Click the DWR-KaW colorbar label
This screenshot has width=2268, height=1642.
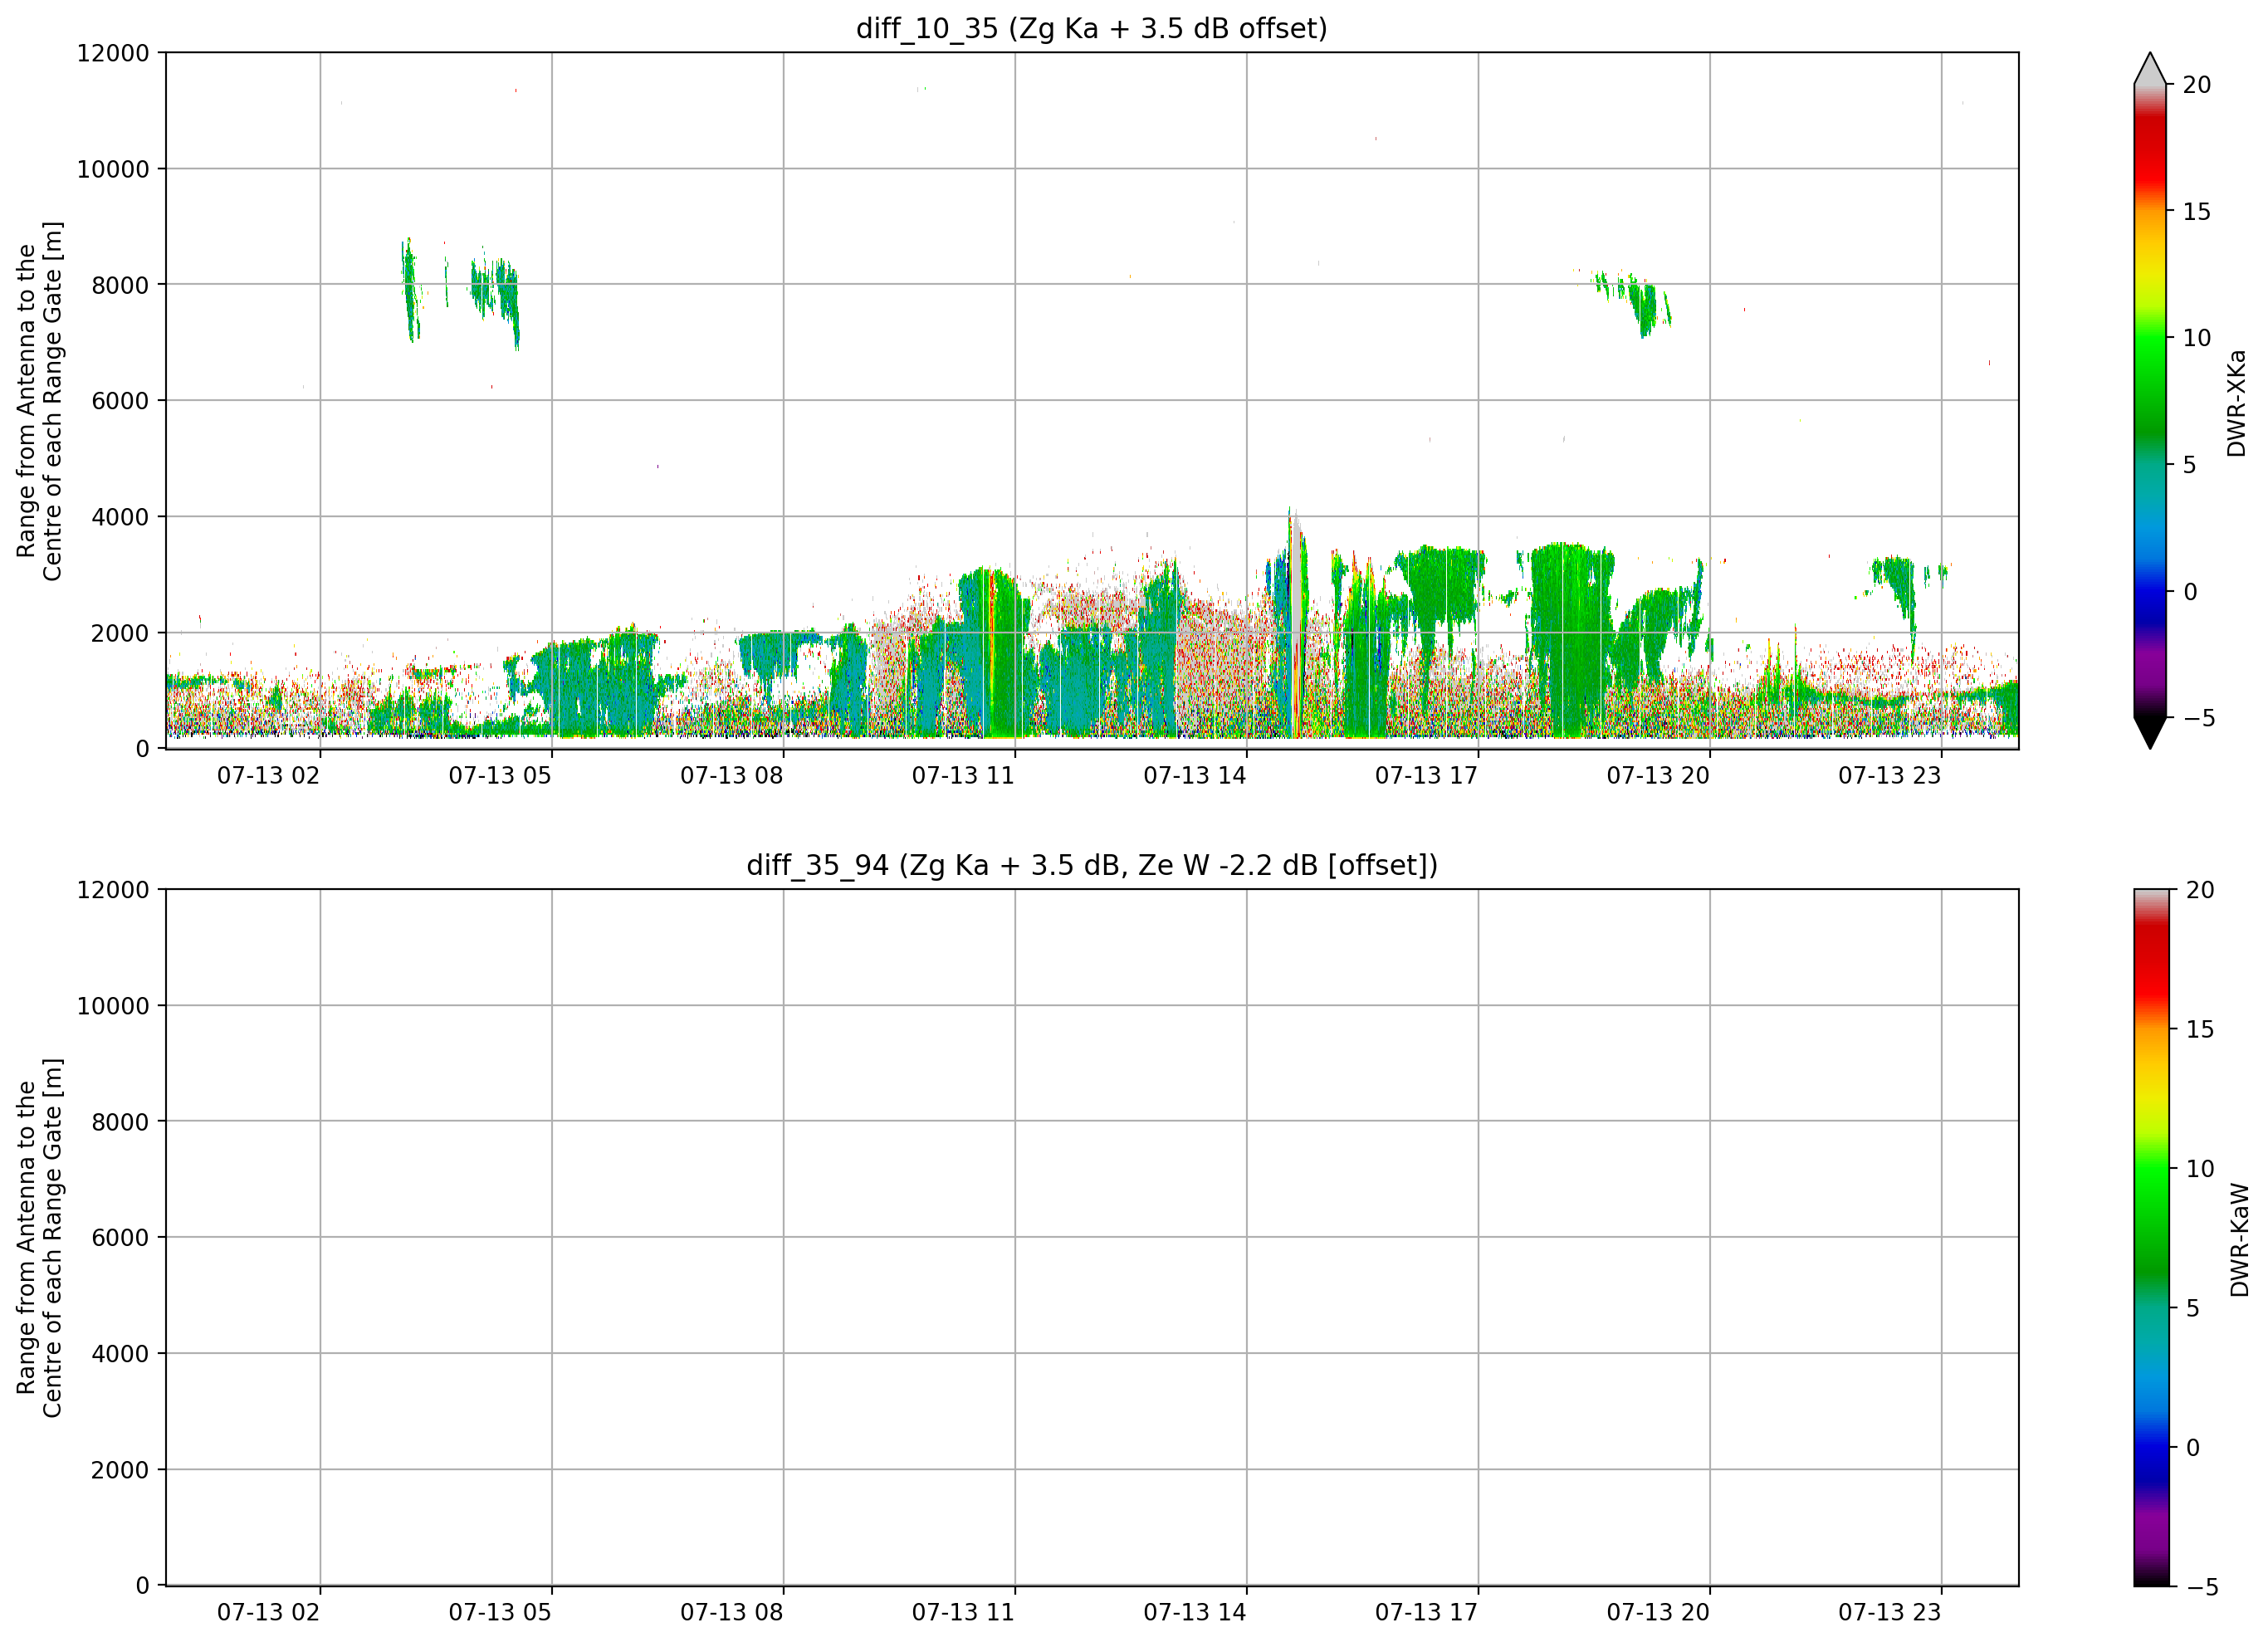coord(2239,1240)
